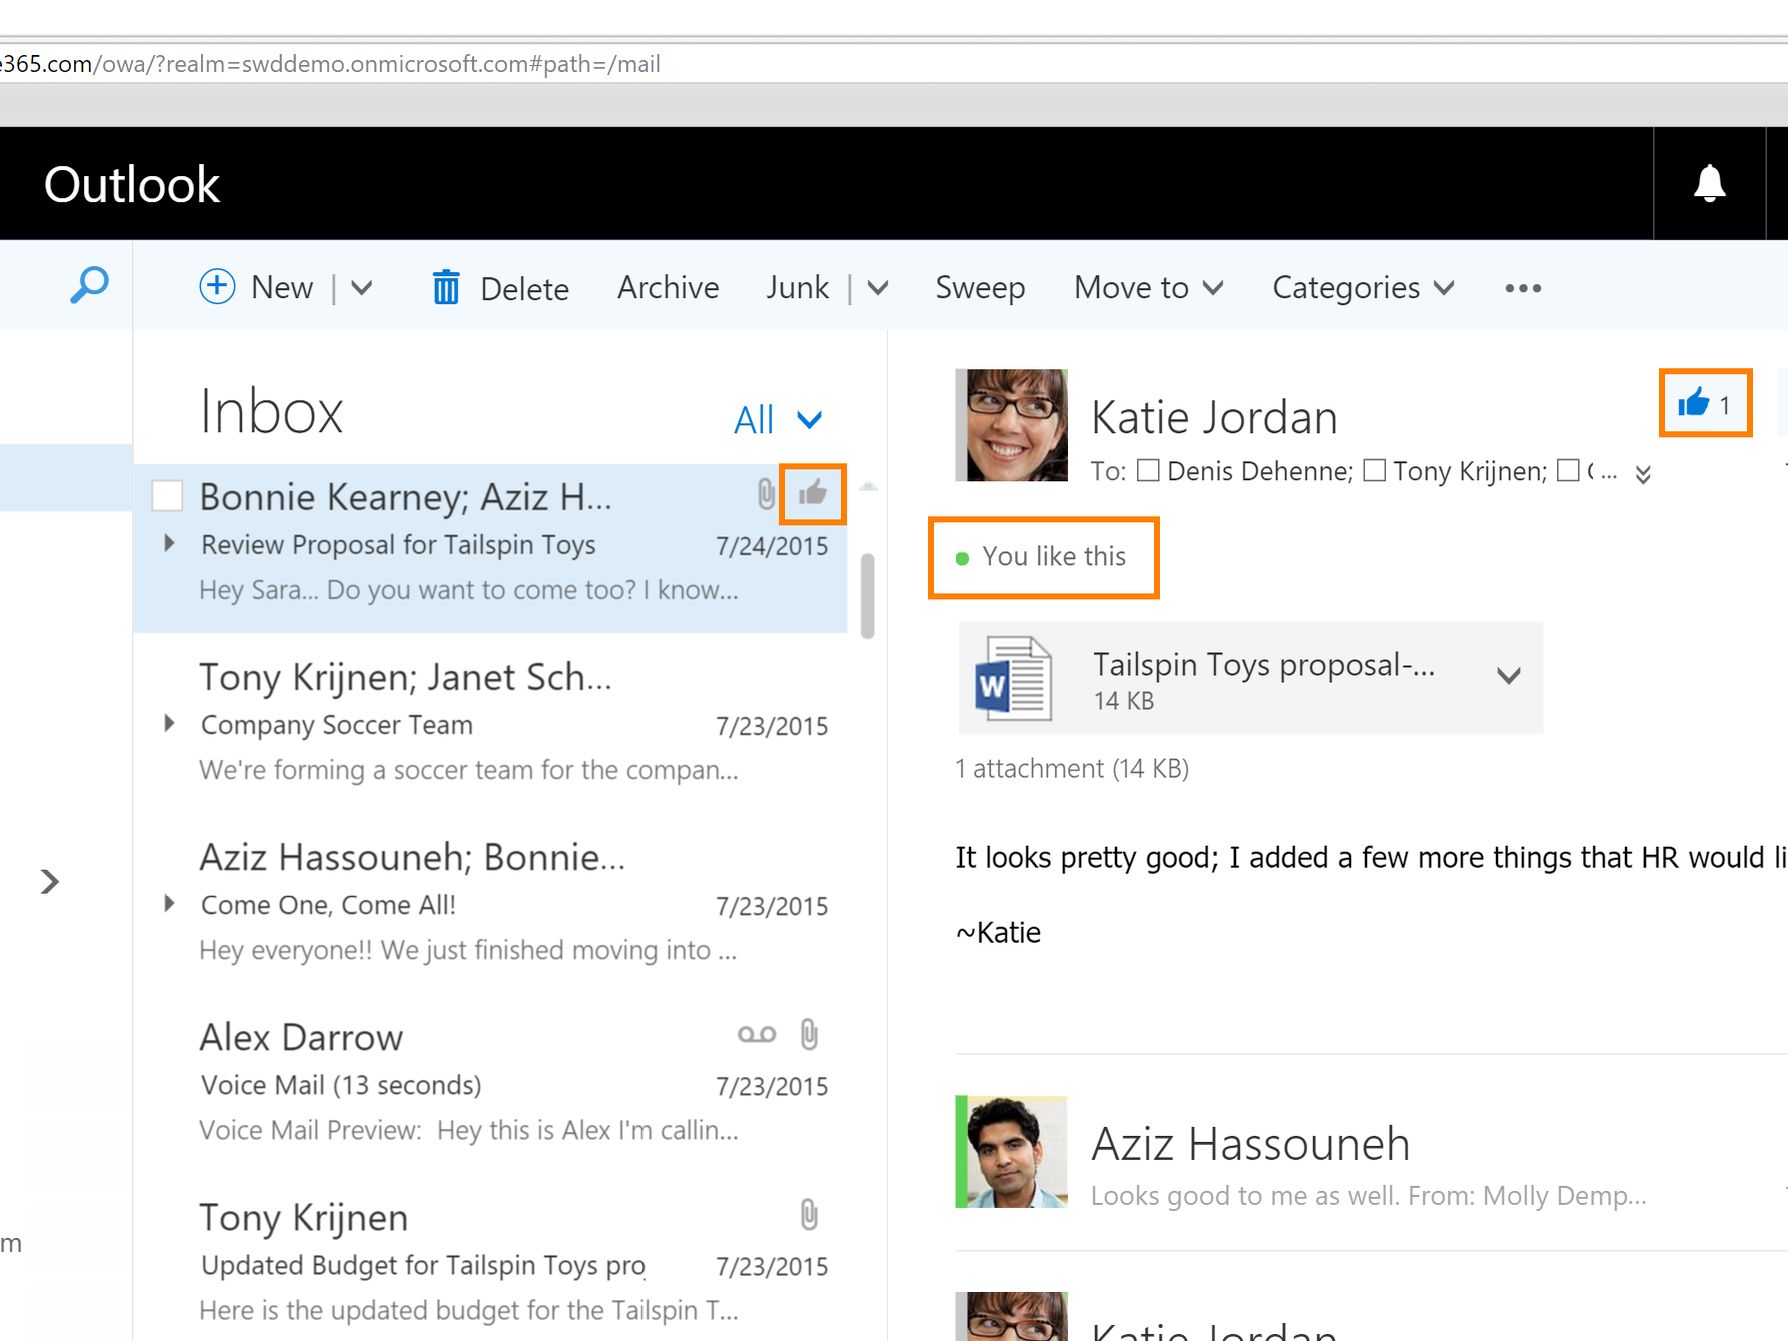Click the browser address bar URL

(330, 64)
